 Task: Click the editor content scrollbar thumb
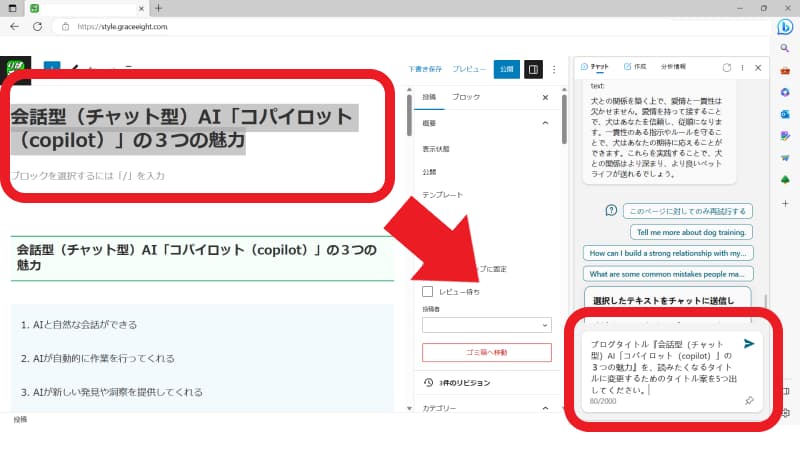click(409, 115)
